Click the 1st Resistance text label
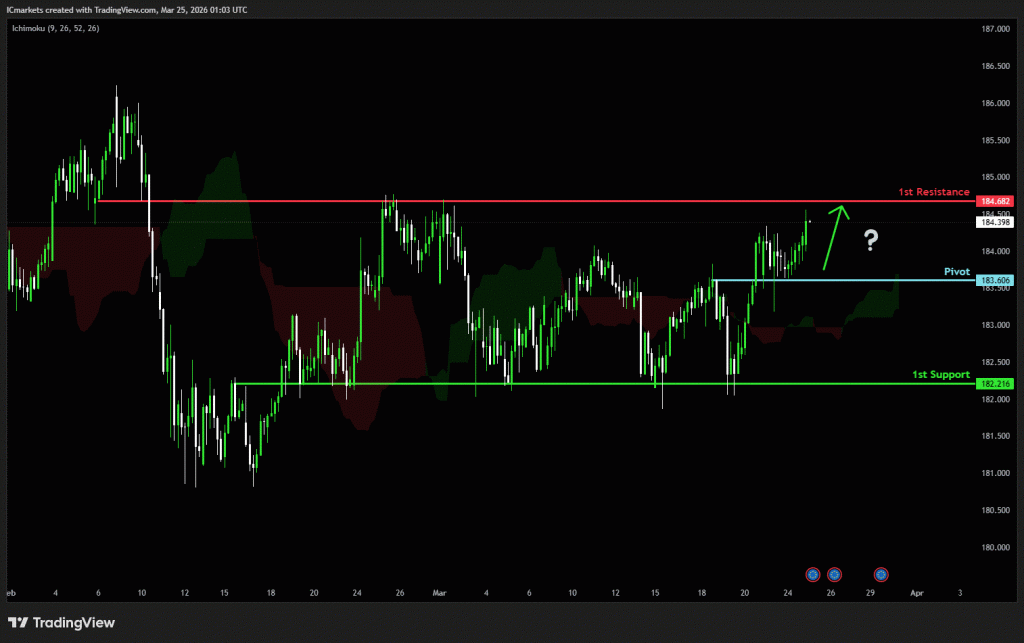1024x643 pixels. (x=933, y=191)
